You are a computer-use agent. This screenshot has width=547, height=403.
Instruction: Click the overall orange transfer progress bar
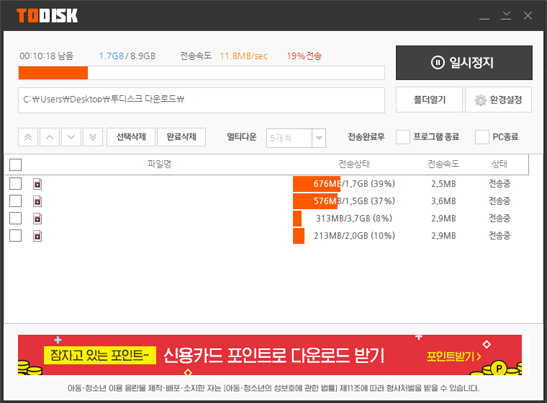(202, 73)
